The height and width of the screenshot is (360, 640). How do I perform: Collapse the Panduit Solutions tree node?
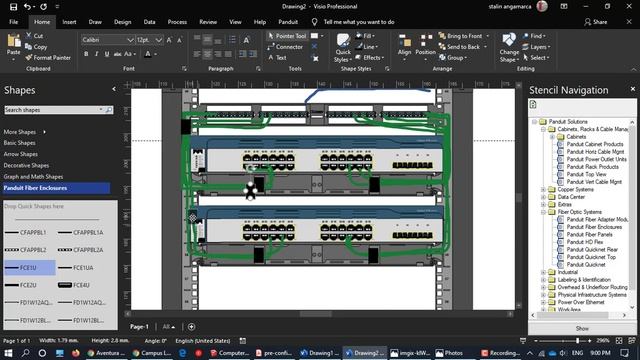click(534, 122)
